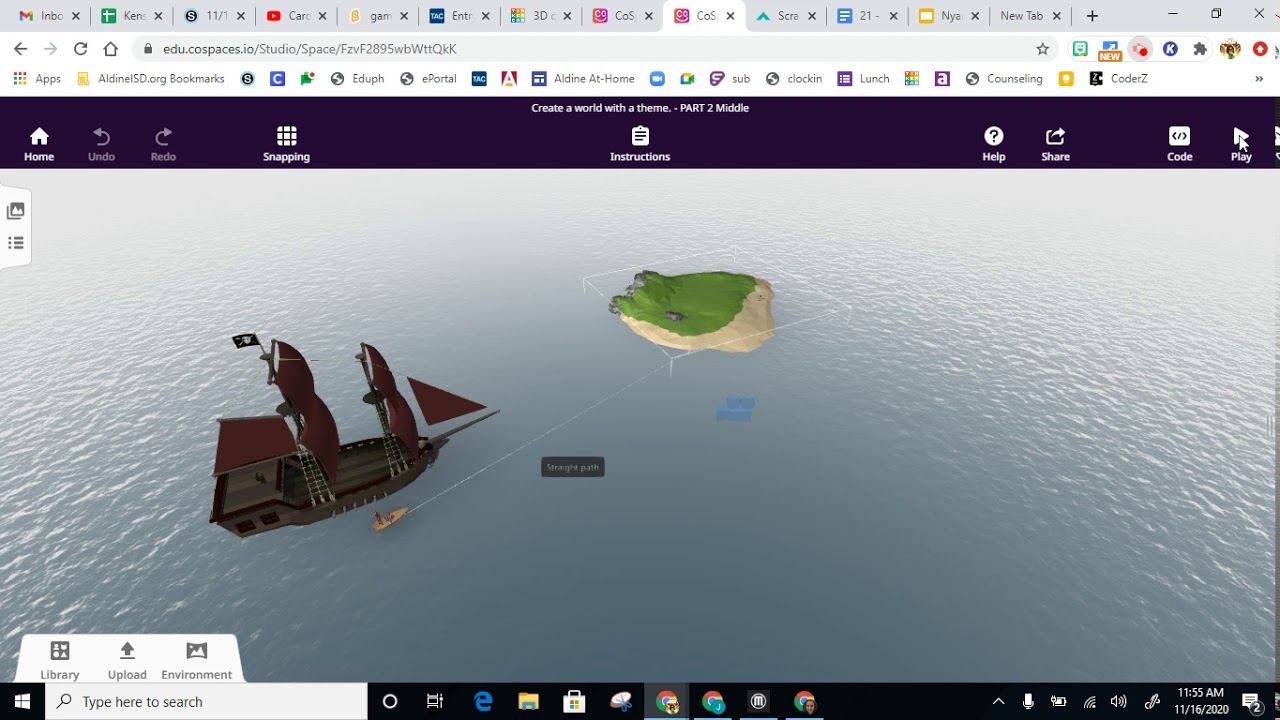Open the Zoom bookmark icon
Viewport: 1280px width, 720px height.
tap(657, 79)
